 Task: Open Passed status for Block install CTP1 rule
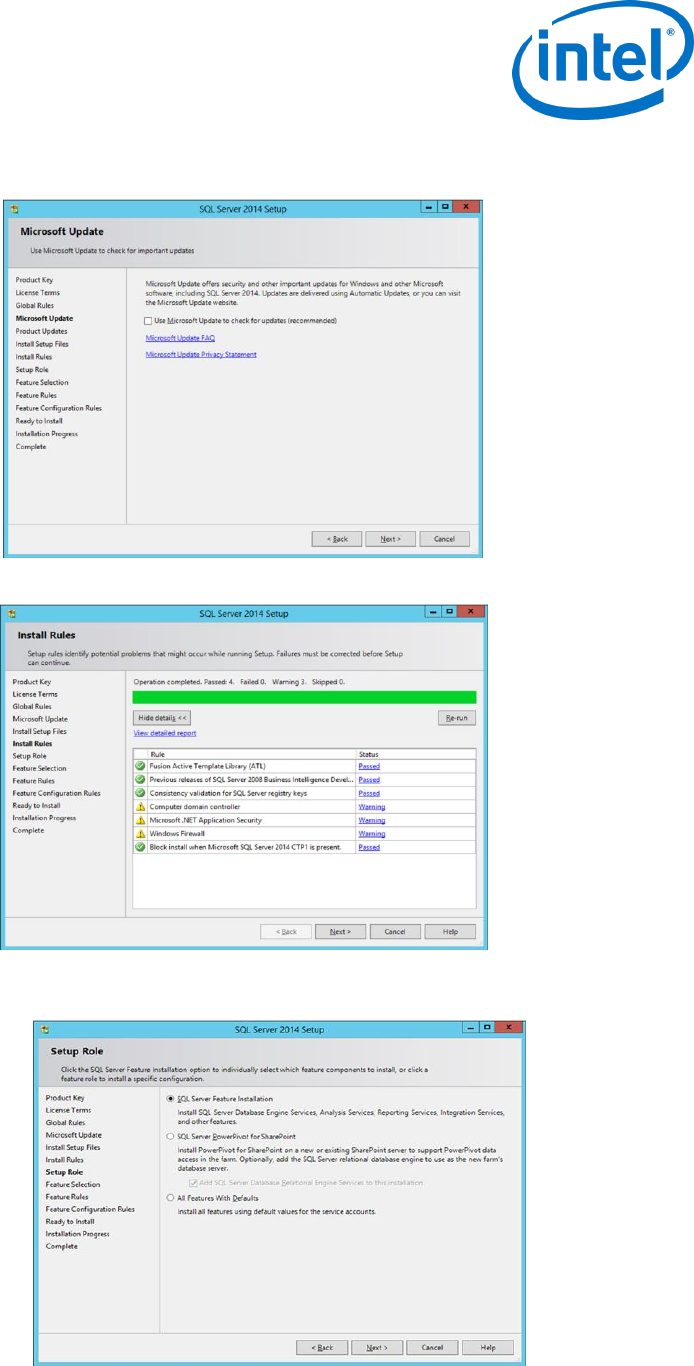369,847
